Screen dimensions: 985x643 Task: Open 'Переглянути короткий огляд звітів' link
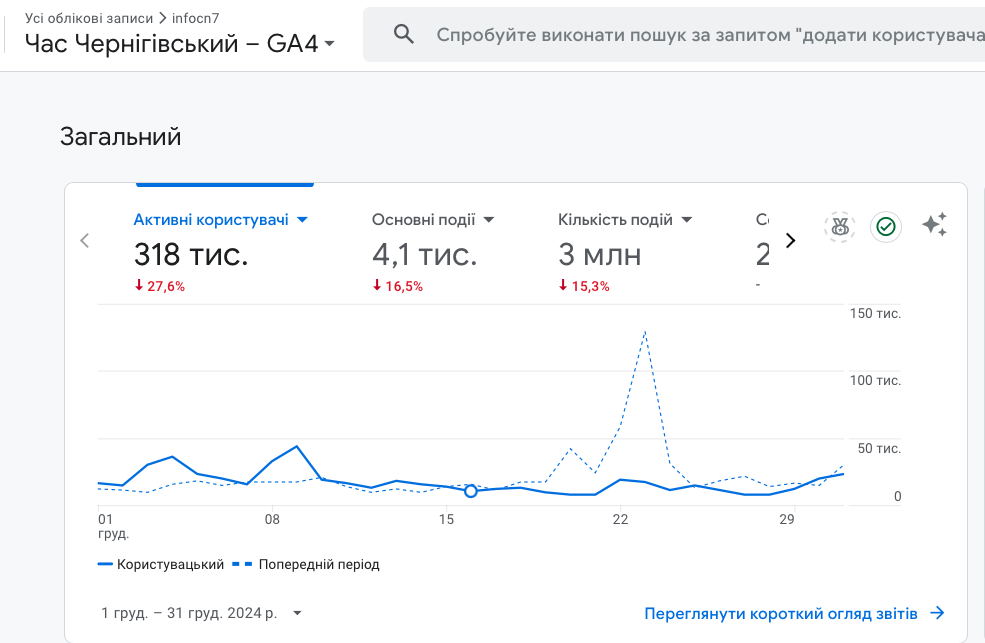point(781,613)
